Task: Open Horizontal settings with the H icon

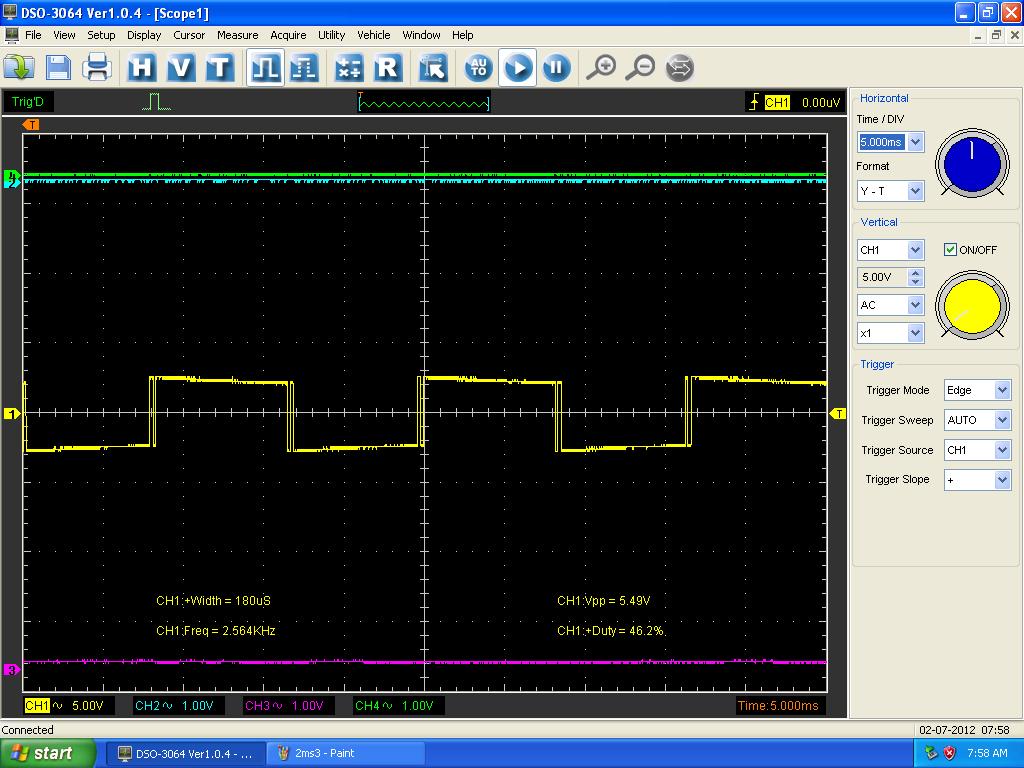Action: tap(142, 68)
